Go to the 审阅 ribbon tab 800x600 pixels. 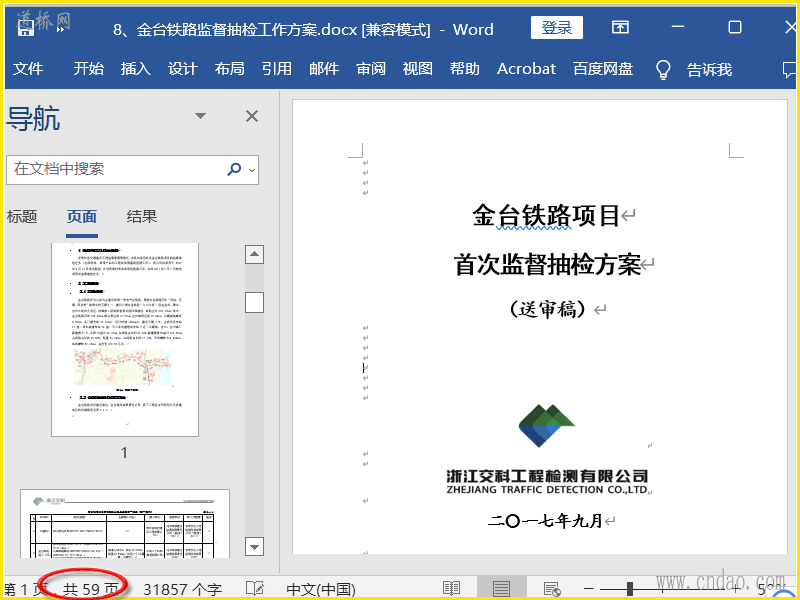pos(371,69)
